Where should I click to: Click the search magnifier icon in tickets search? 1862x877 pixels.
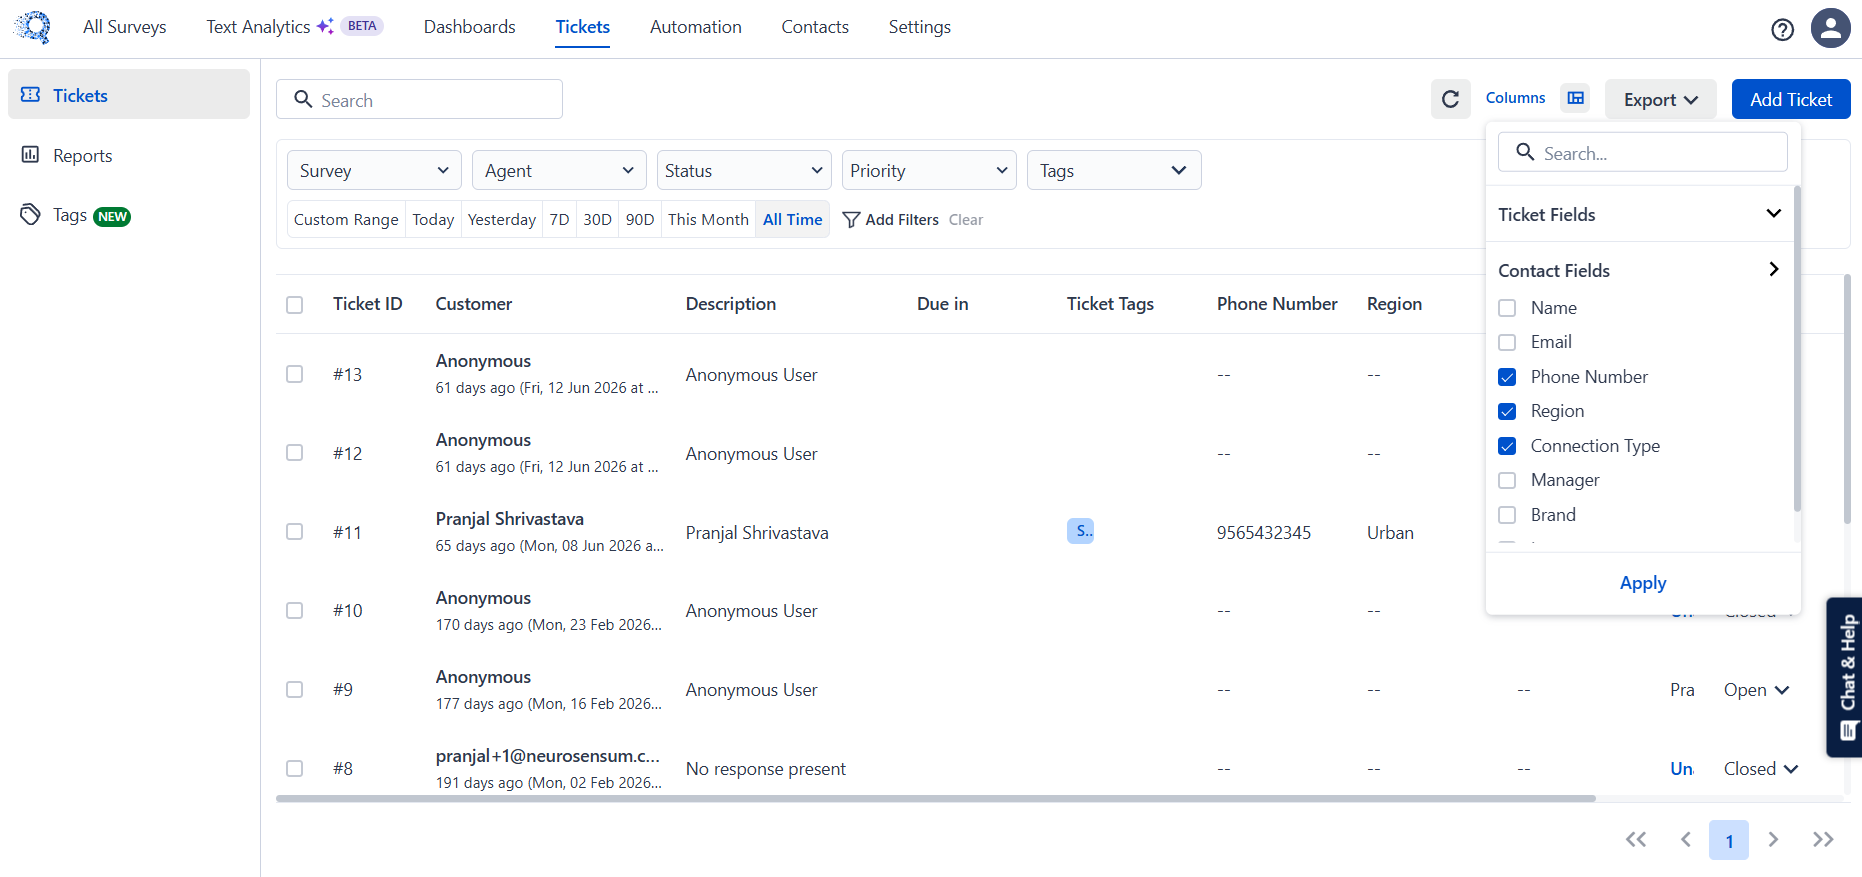point(303,99)
